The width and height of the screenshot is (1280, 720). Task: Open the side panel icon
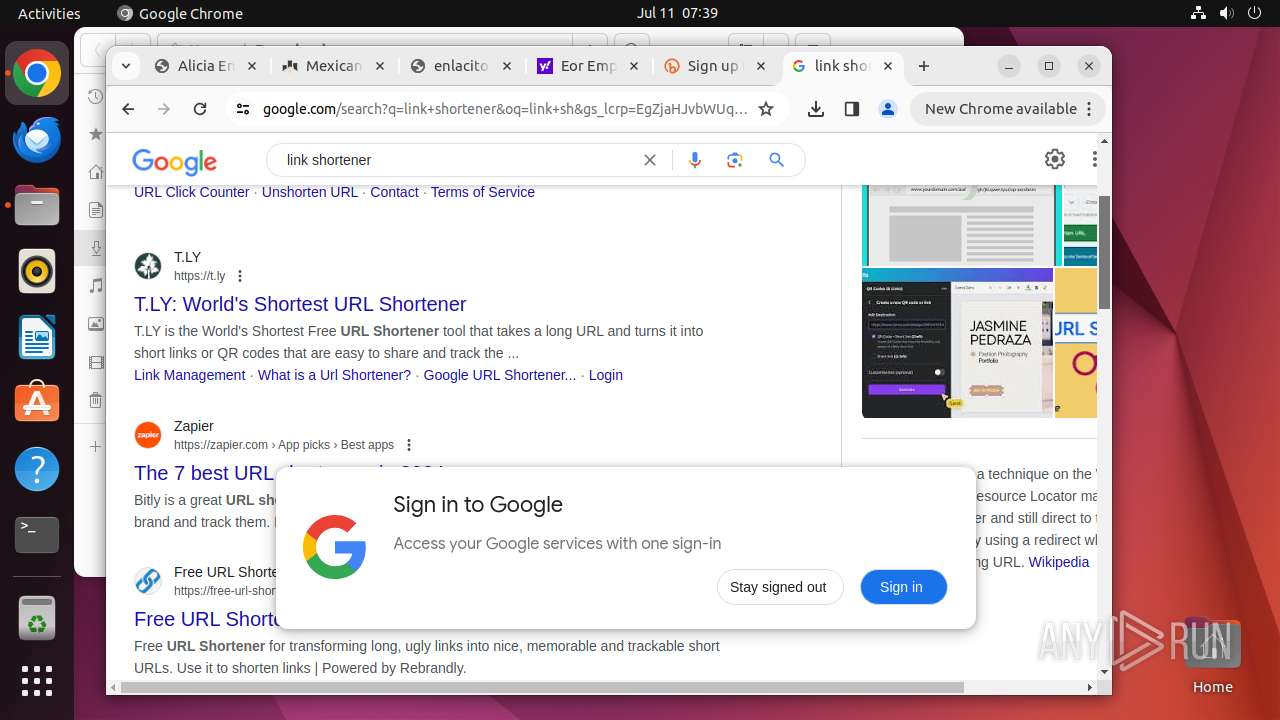pyautogui.click(x=852, y=109)
